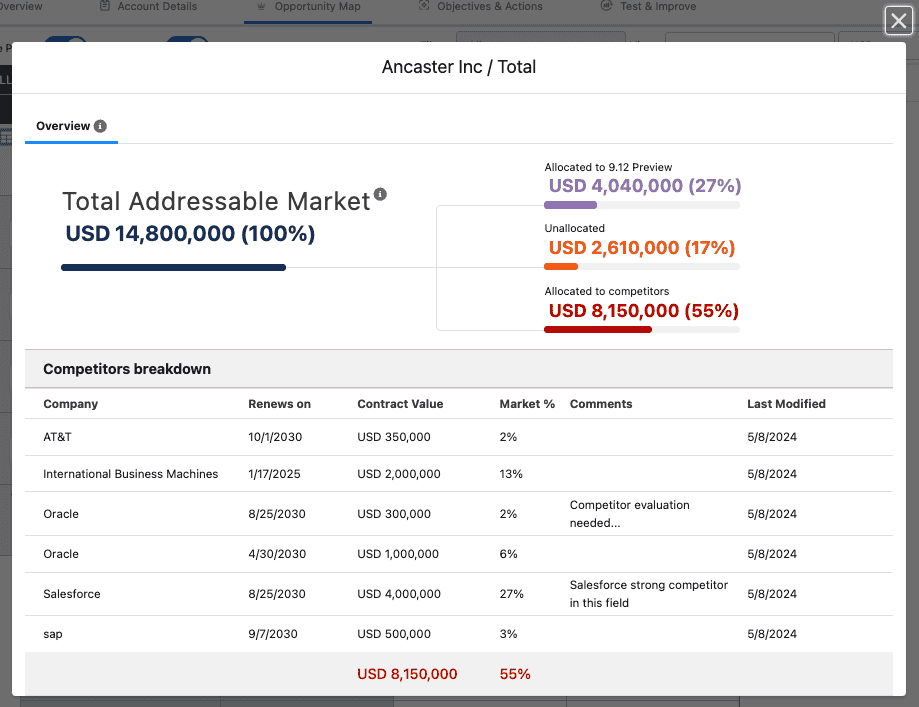The width and height of the screenshot is (919, 707).
Task: Click the info icon next to Overview
Action: (x=100, y=126)
